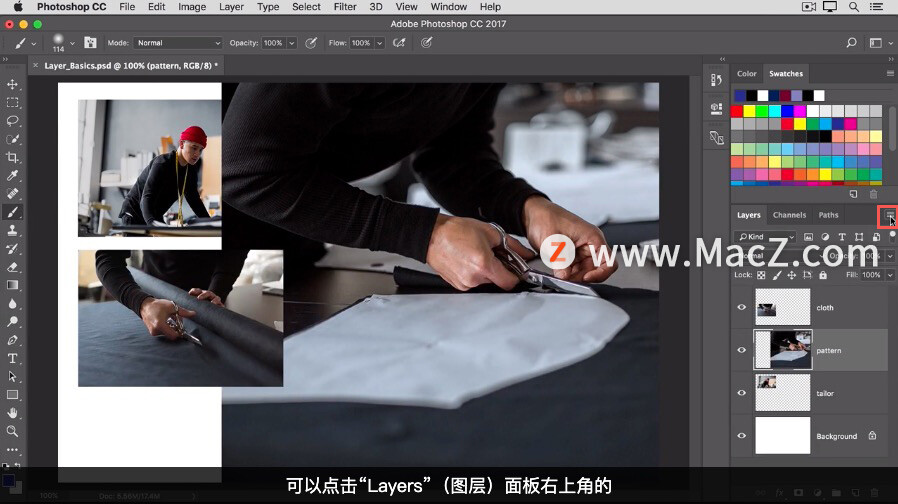Filter layers by type layers
The image size is (898, 504).
(x=842, y=237)
